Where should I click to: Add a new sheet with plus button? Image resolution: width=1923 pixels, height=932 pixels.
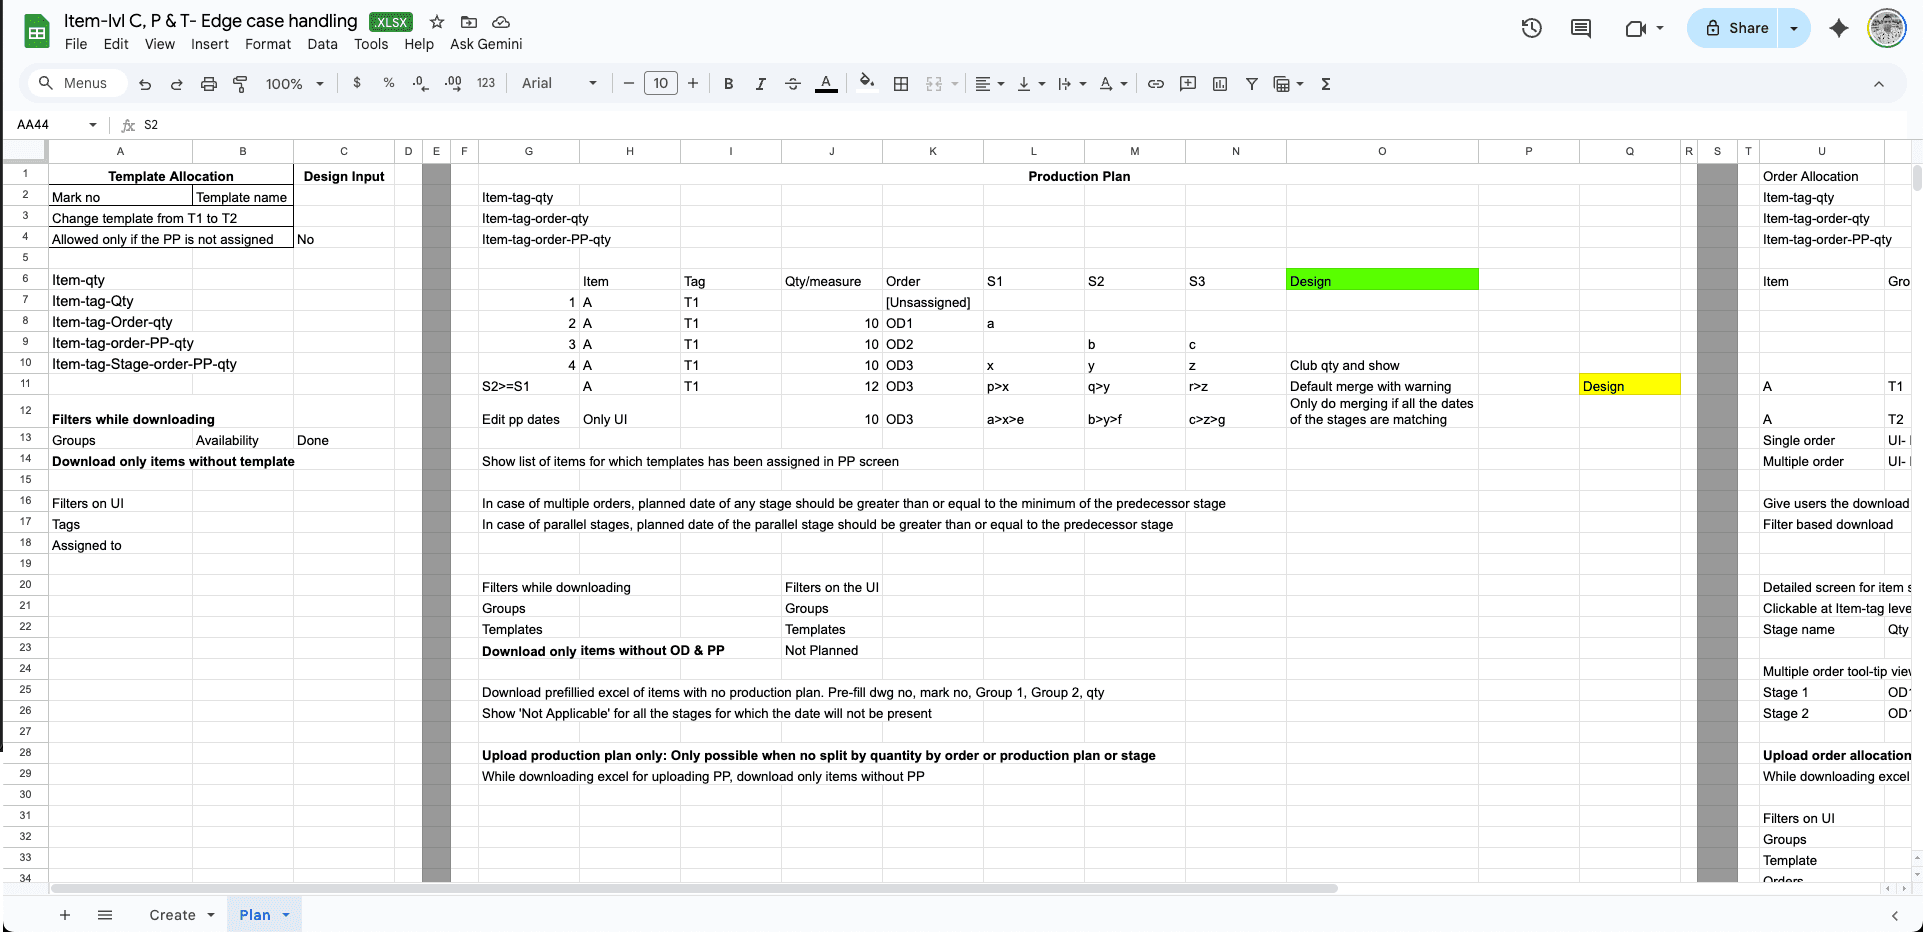pos(65,914)
